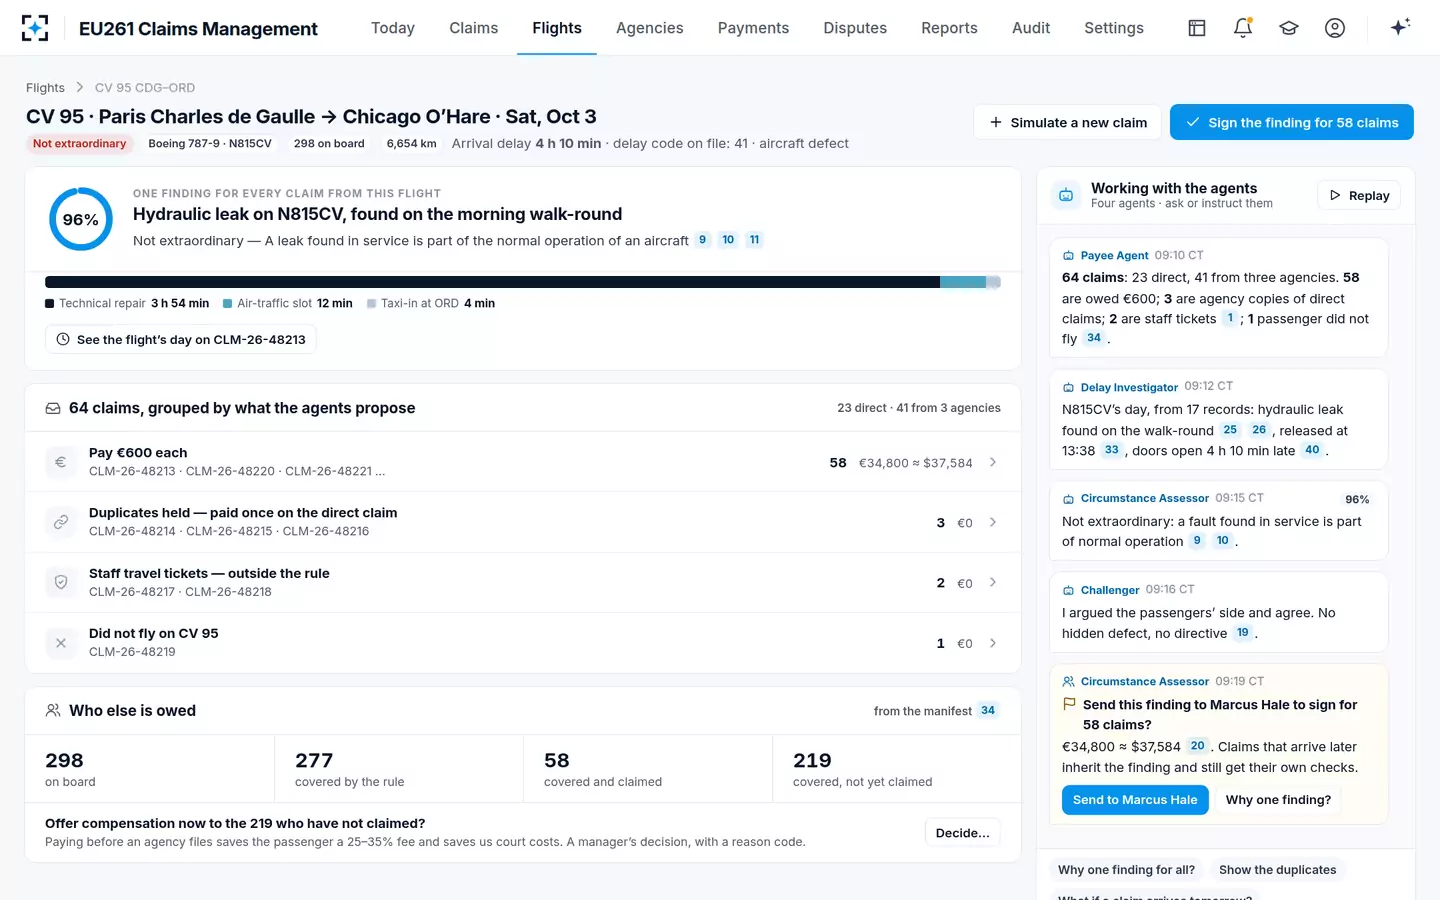Viewport: 1440px width, 900px height.
Task: Click the Why one finding? button
Action: coord(1278,800)
